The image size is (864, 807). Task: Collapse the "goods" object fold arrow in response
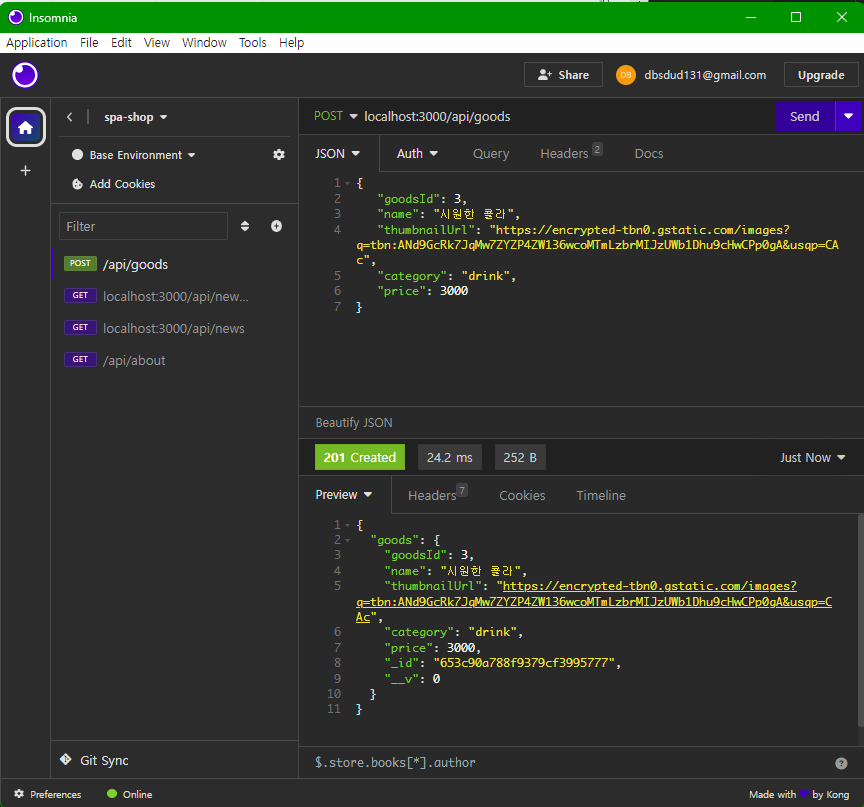[347, 540]
